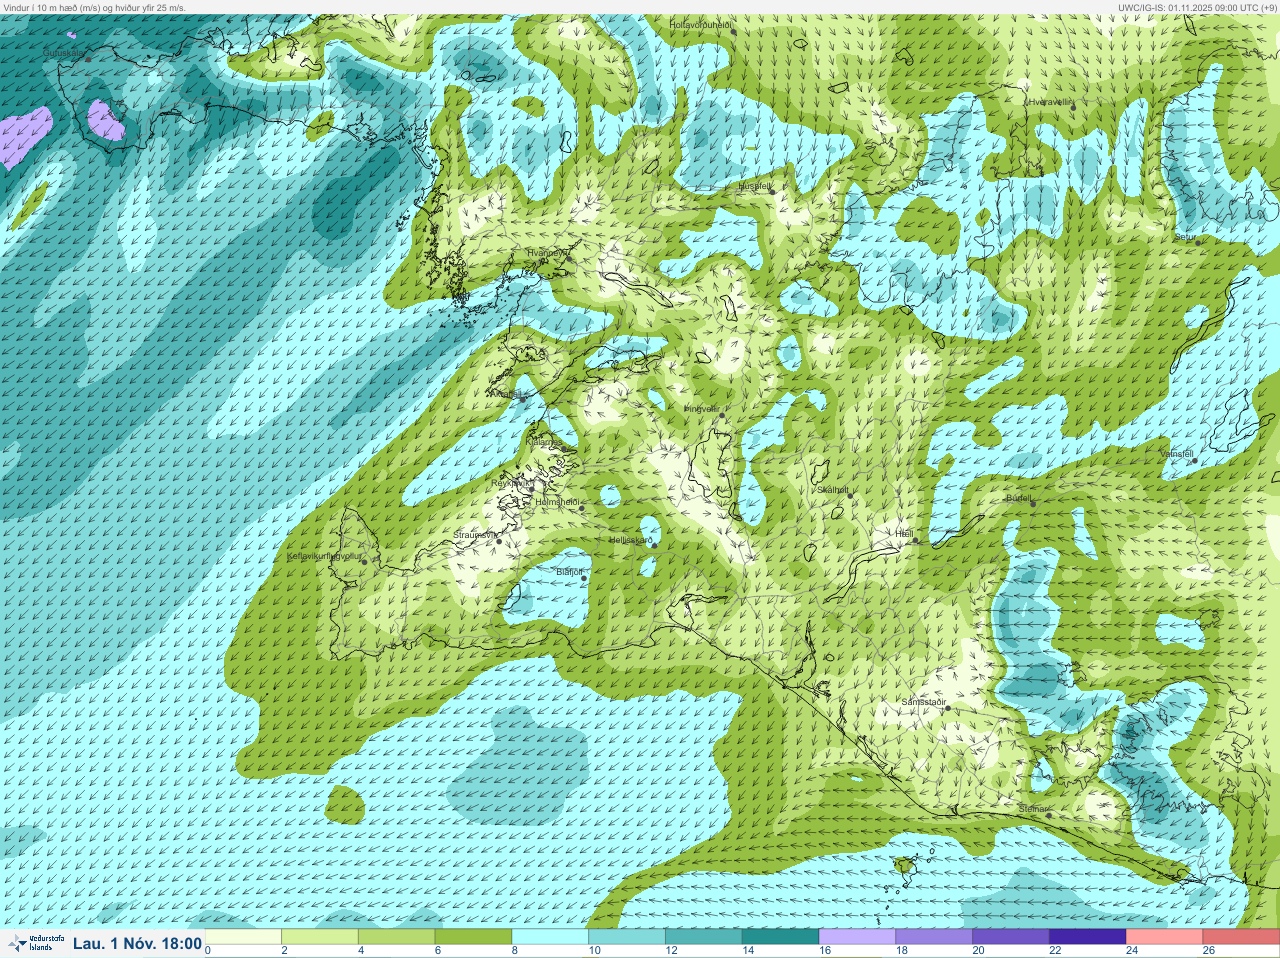Click the Húsafell station label
This screenshot has height=958, width=1280.
(x=755, y=186)
